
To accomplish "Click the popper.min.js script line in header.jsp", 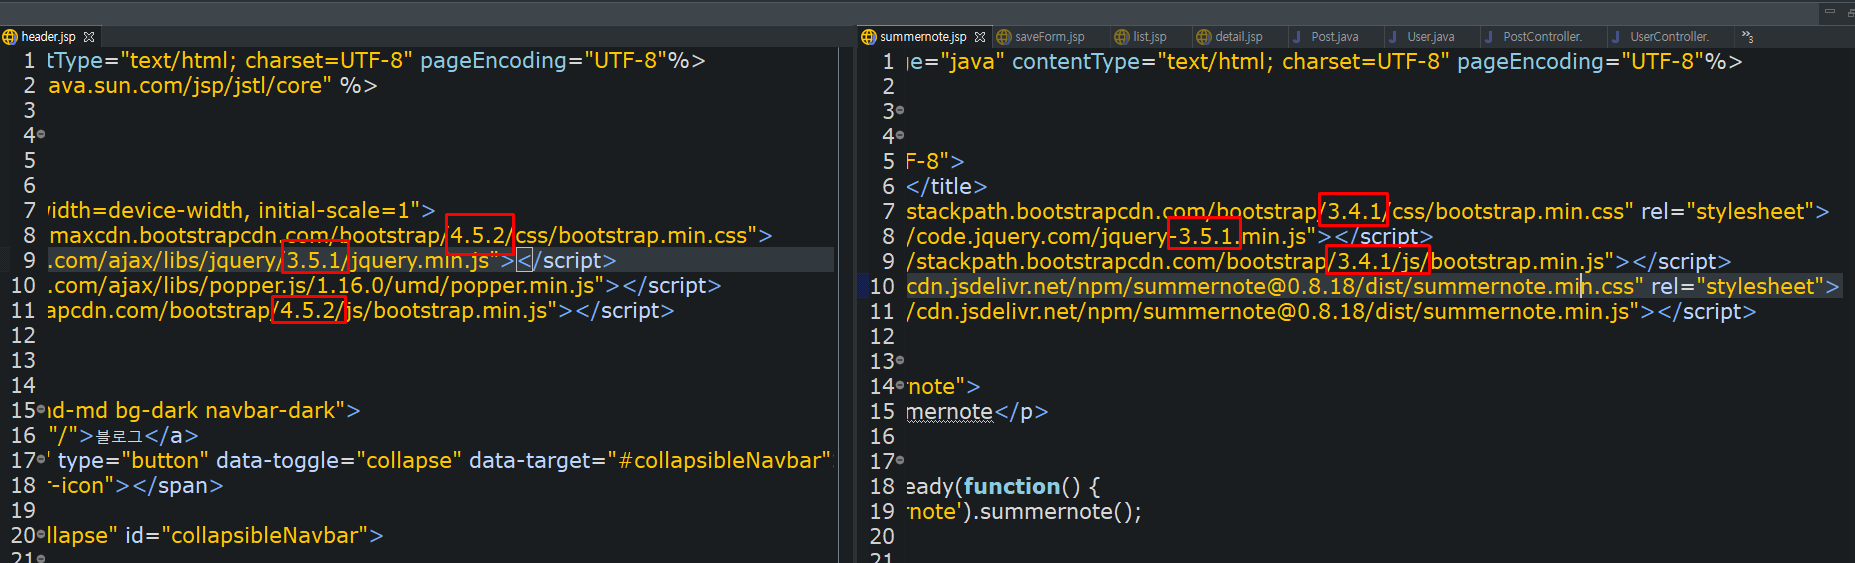I will [x=385, y=286].
